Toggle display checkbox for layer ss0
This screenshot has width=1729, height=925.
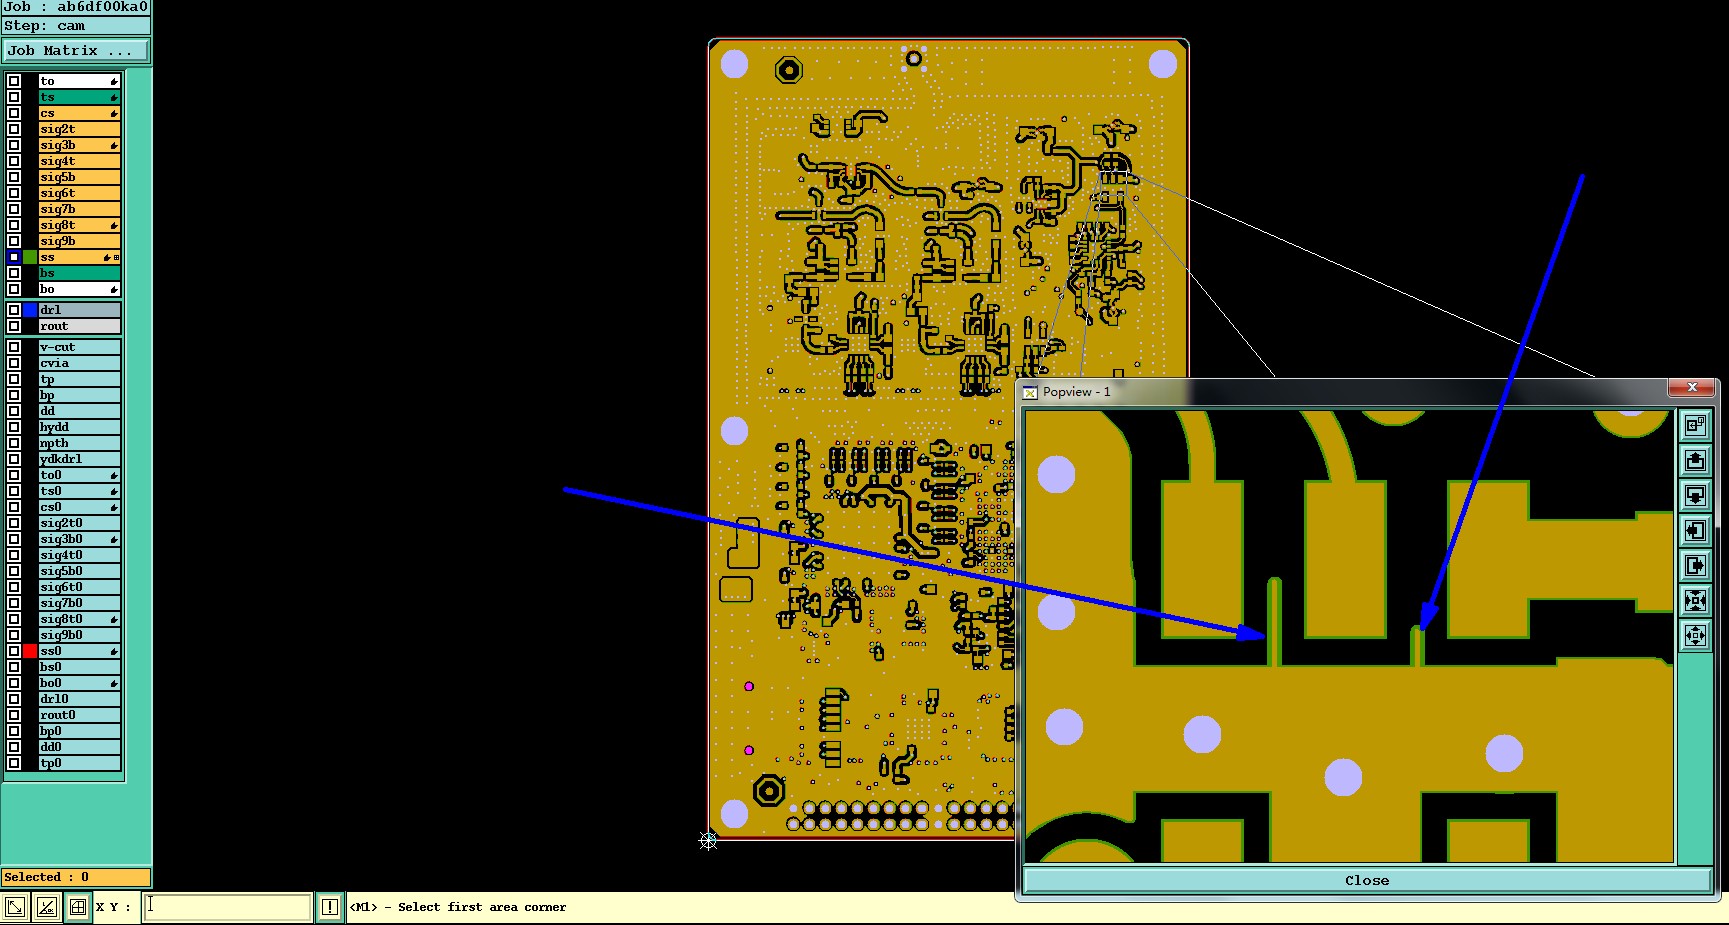(x=14, y=651)
